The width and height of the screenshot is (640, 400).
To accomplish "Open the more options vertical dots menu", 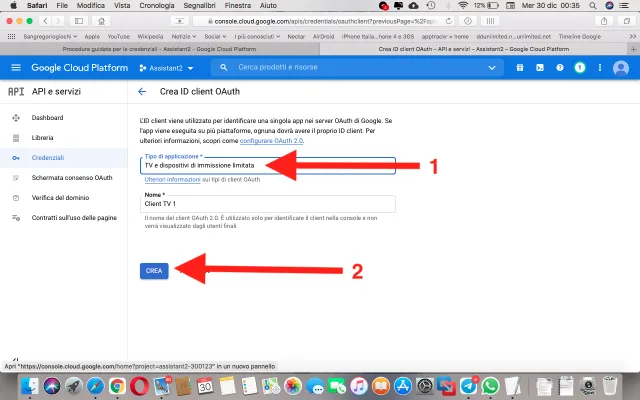I will tap(598, 67).
